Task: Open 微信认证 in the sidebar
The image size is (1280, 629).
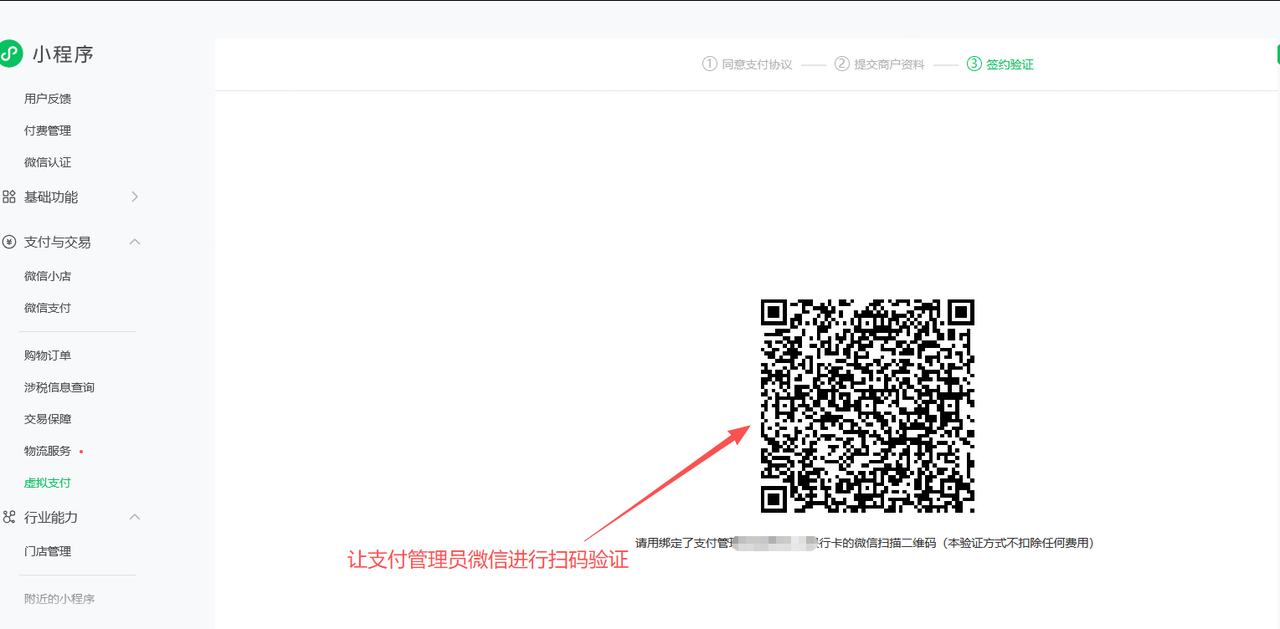Action: [x=48, y=163]
